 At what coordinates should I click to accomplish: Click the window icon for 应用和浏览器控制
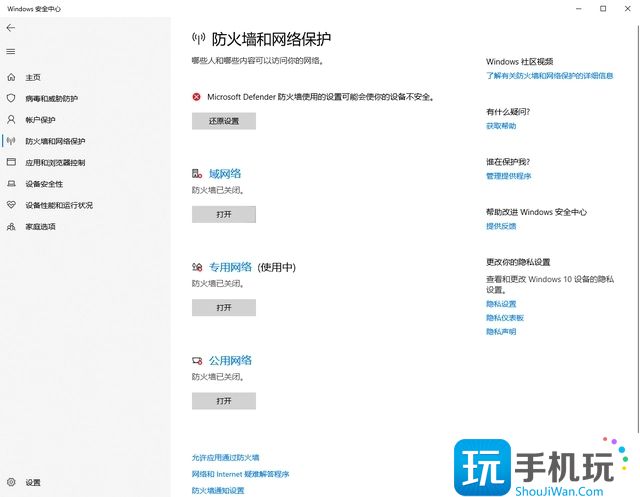[x=11, y=162]
